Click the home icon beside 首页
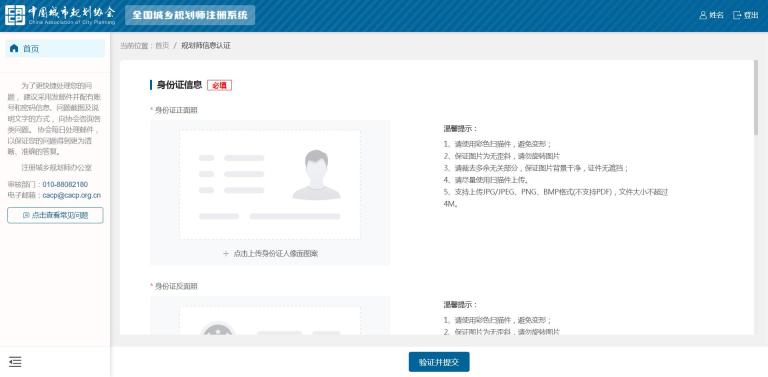This screenshot has width=768, height=377. point(14,48)
